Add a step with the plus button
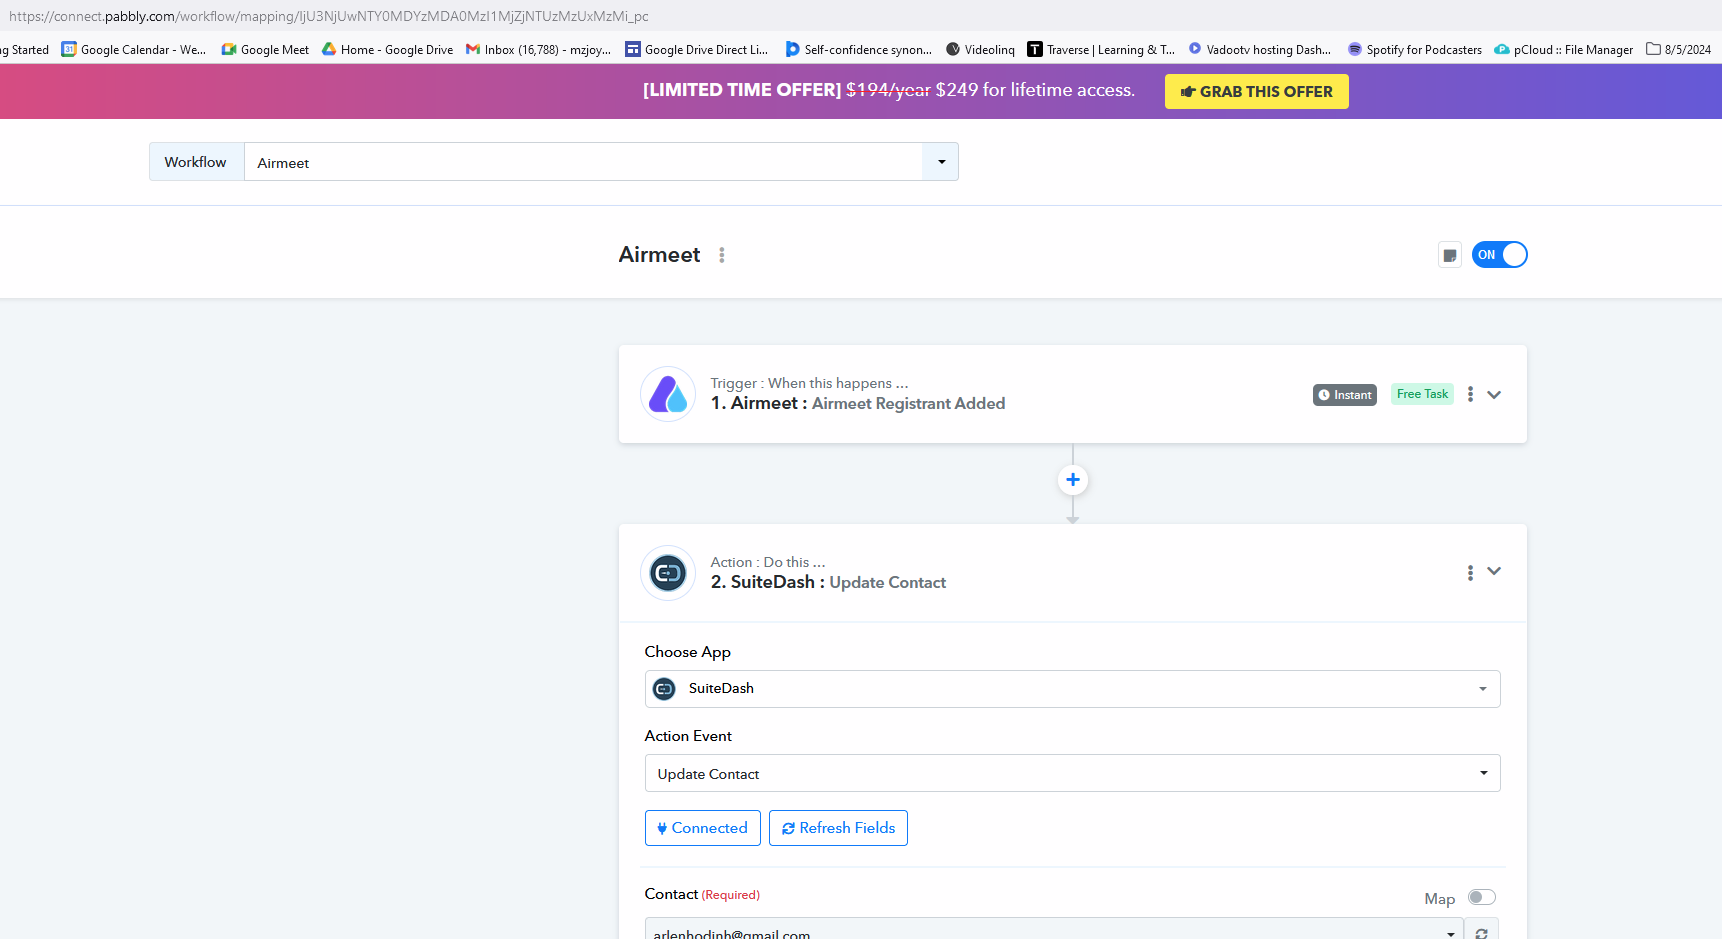Image resolution: width=1722 pixels, height=939 pixels. click(1073, 480)
